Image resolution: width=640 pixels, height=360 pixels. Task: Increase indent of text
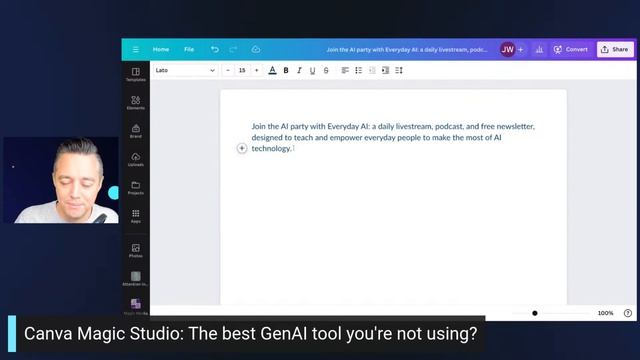(385, 70)
